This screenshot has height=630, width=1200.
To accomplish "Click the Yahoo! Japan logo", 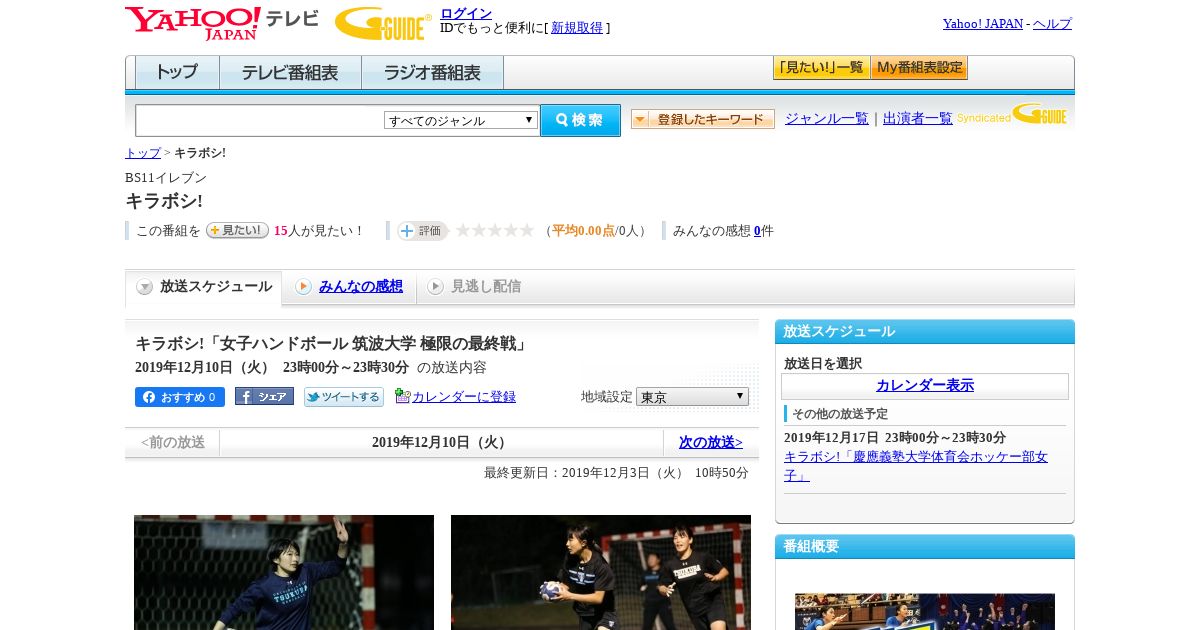I will [x=192, y=23].
